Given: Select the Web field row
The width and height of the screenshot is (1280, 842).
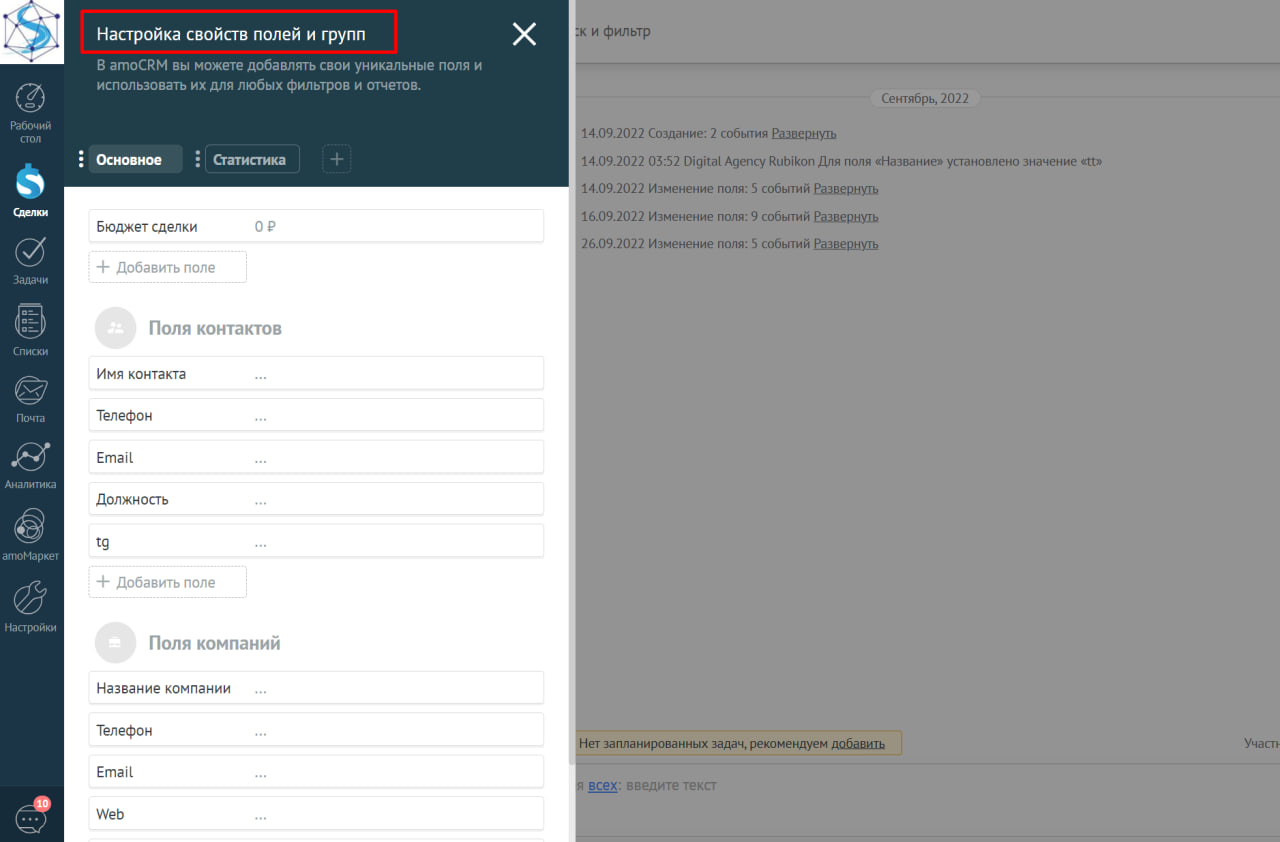Looking at the screenshot, I should point(316,814).
